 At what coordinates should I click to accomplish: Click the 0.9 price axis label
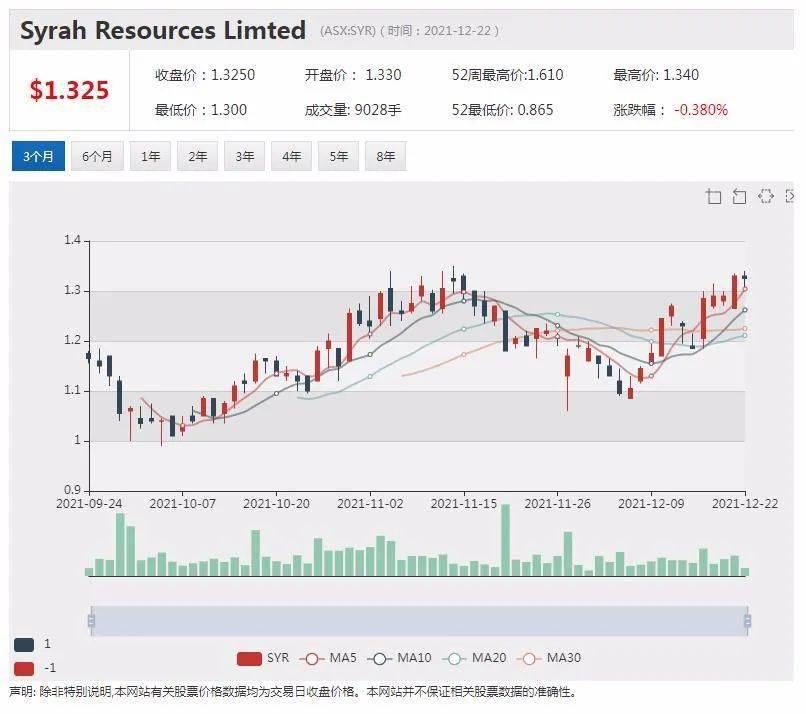coord(72,490)
